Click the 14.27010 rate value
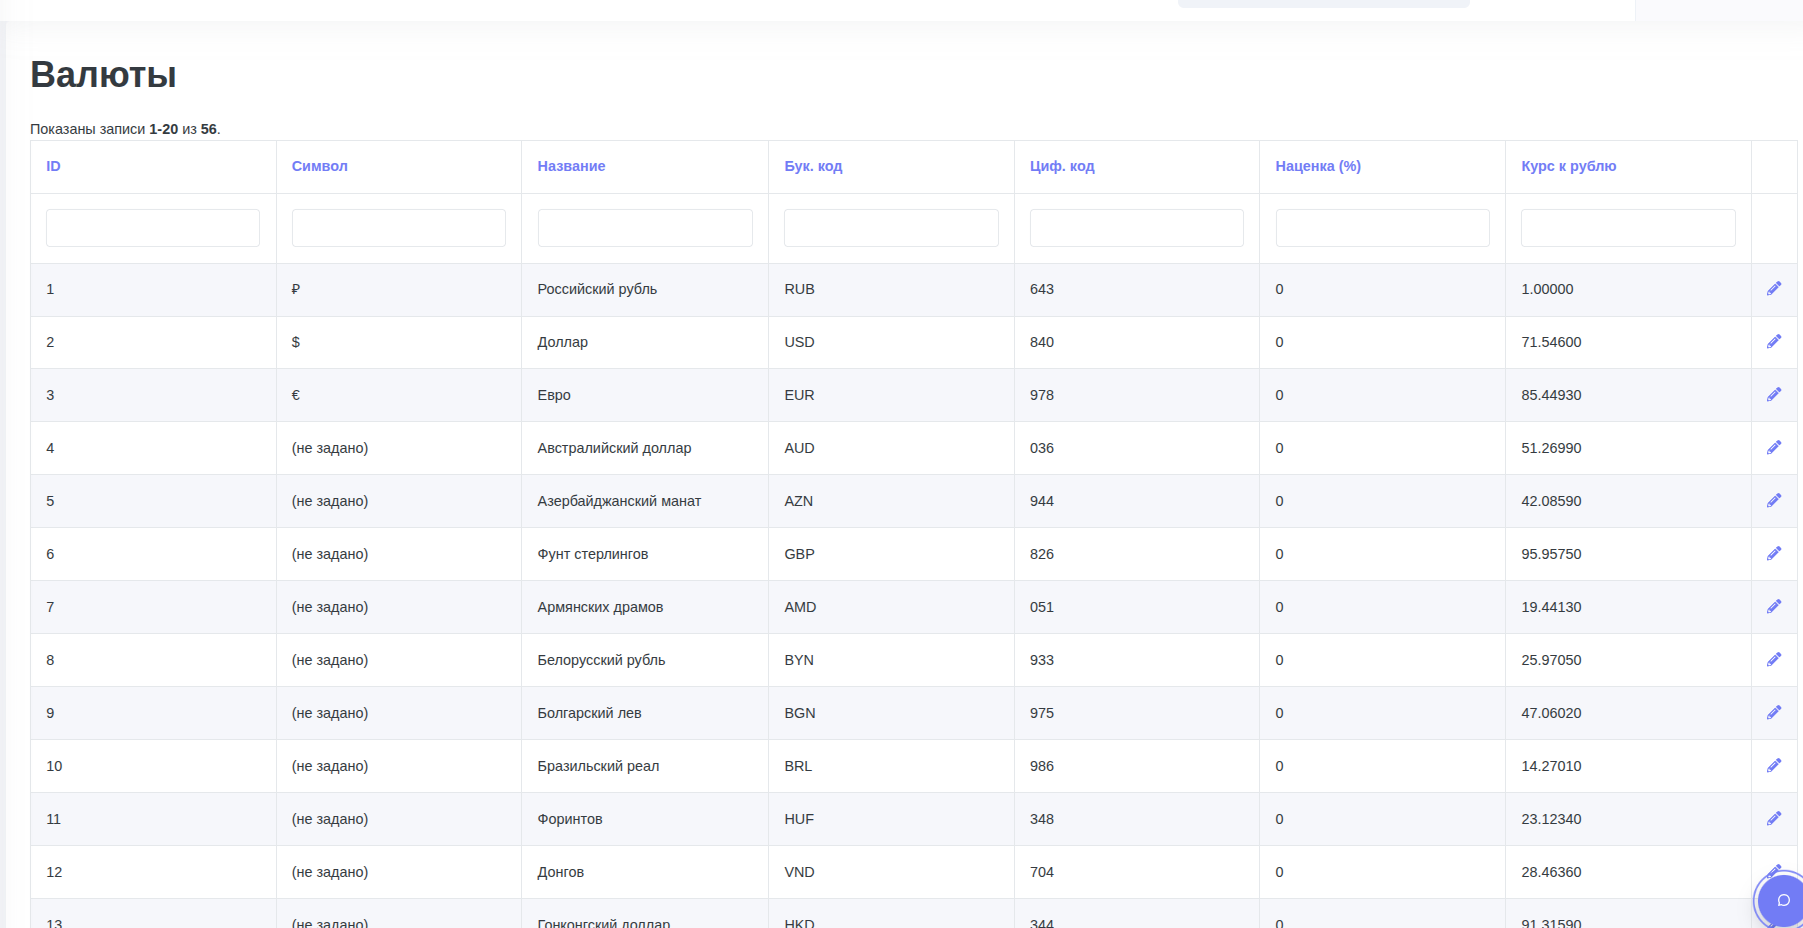1803x928 pixels. pyautogui.click(x=1551, y=766)
